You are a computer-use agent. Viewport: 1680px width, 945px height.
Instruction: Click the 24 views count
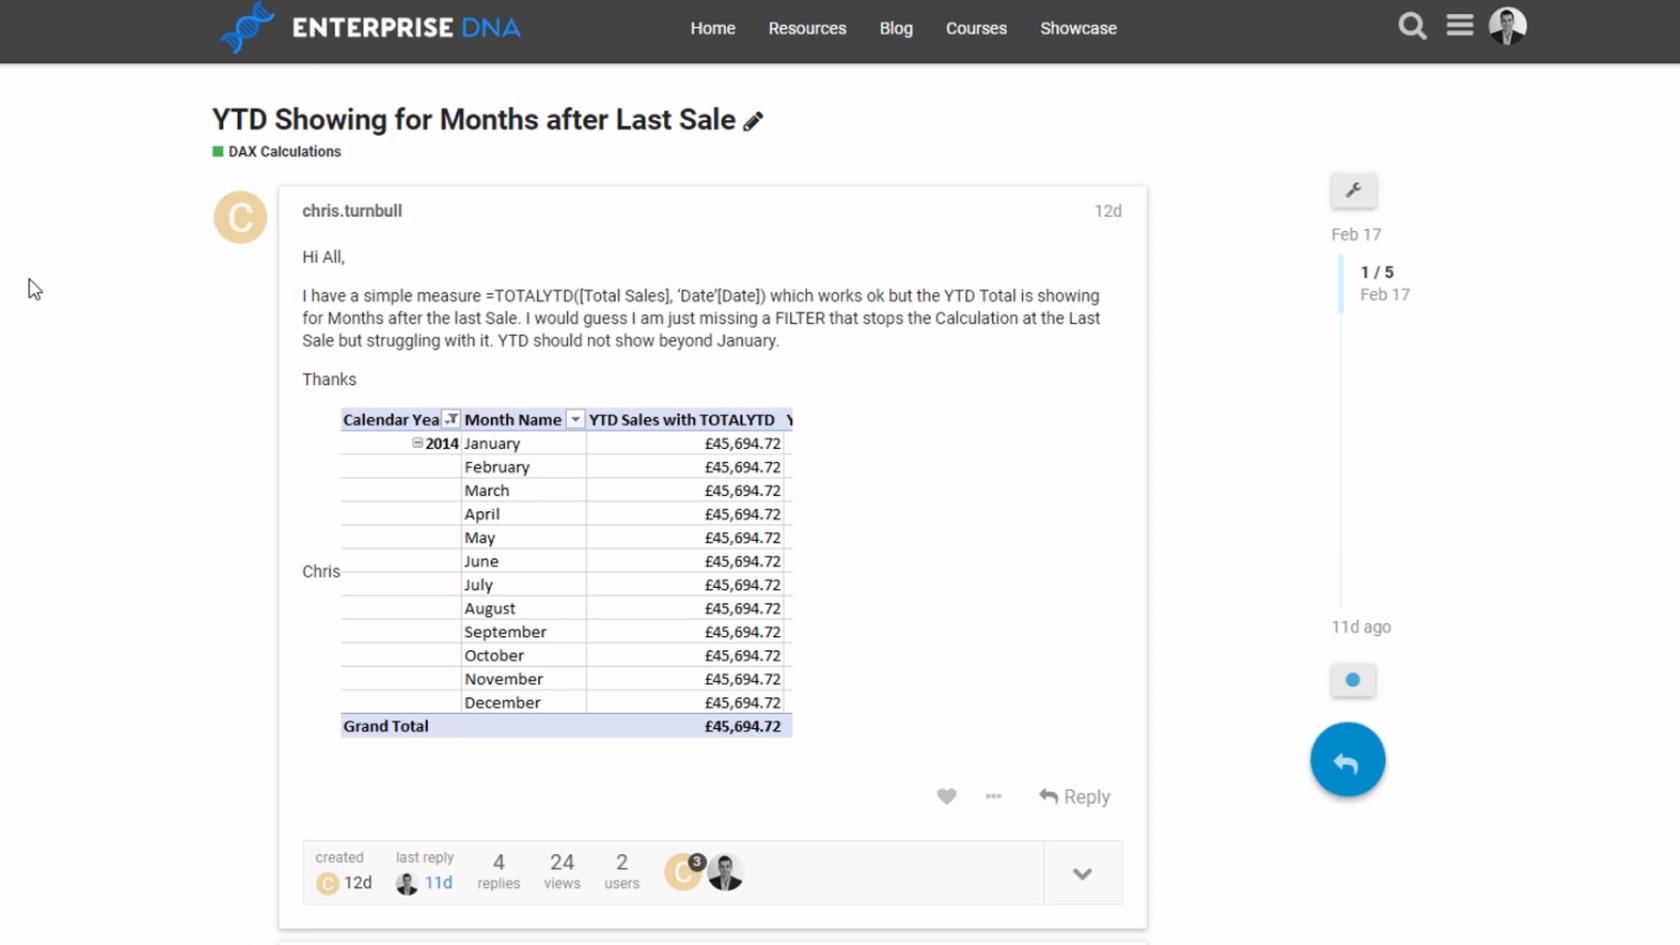[562, 871]
